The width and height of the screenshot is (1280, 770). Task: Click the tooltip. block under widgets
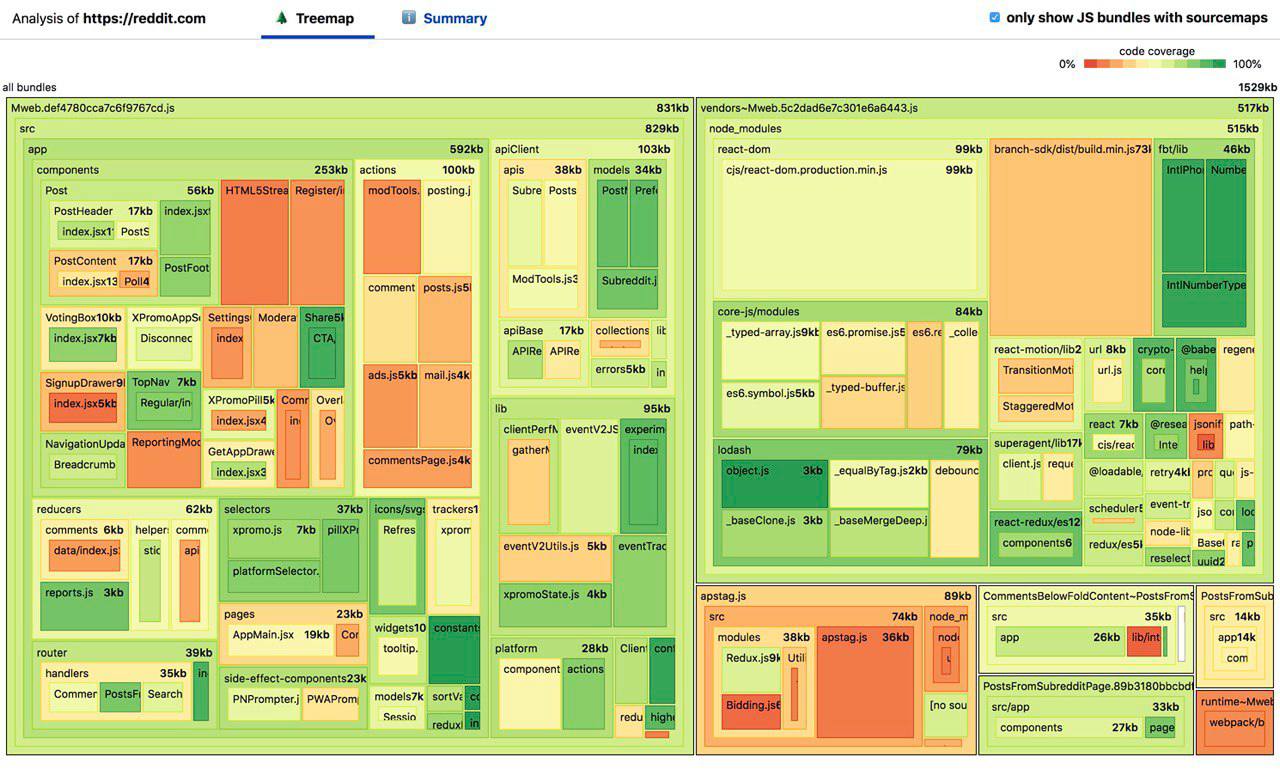[400, 654]
